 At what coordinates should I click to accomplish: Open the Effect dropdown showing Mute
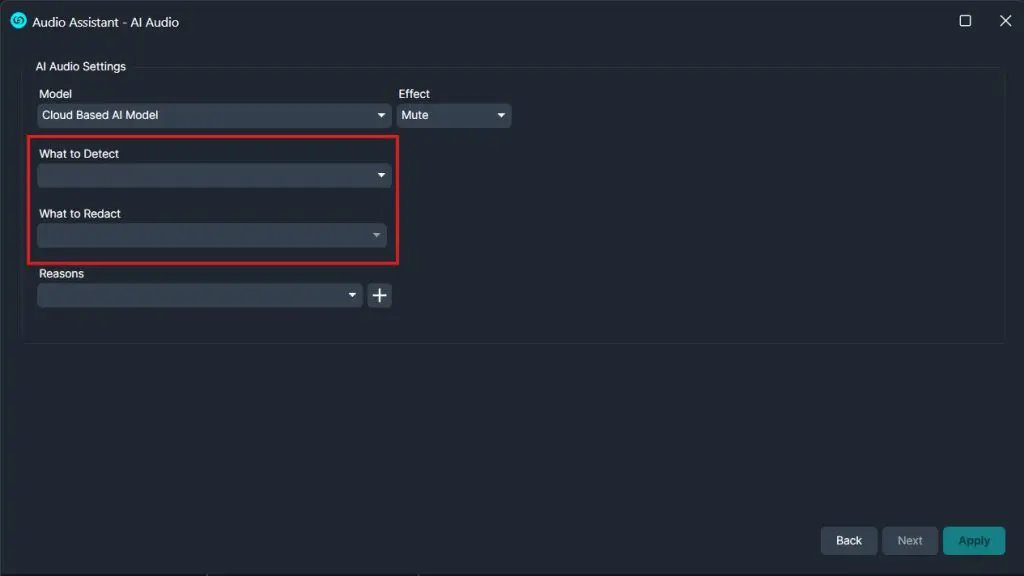pos(454,116)
